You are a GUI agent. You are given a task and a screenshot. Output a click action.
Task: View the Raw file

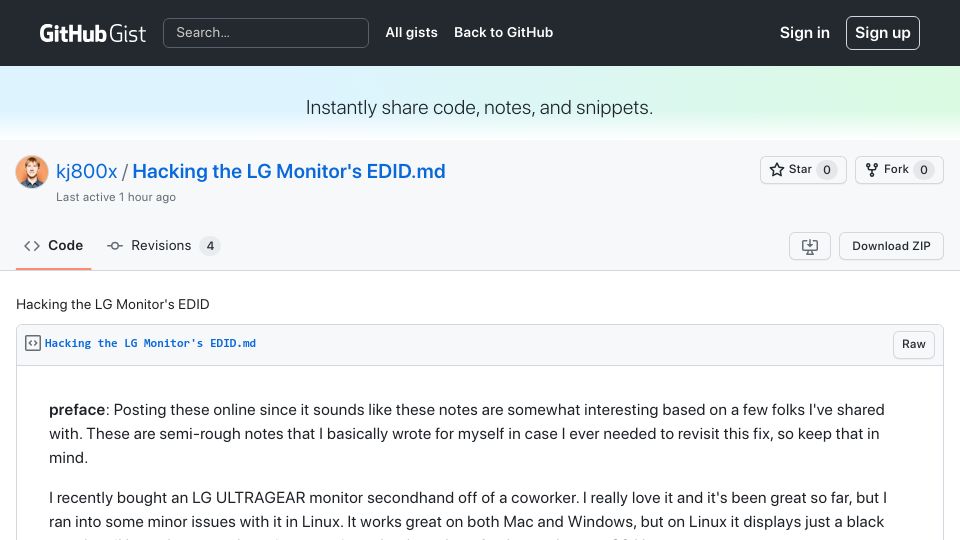(x=913, y=344)
